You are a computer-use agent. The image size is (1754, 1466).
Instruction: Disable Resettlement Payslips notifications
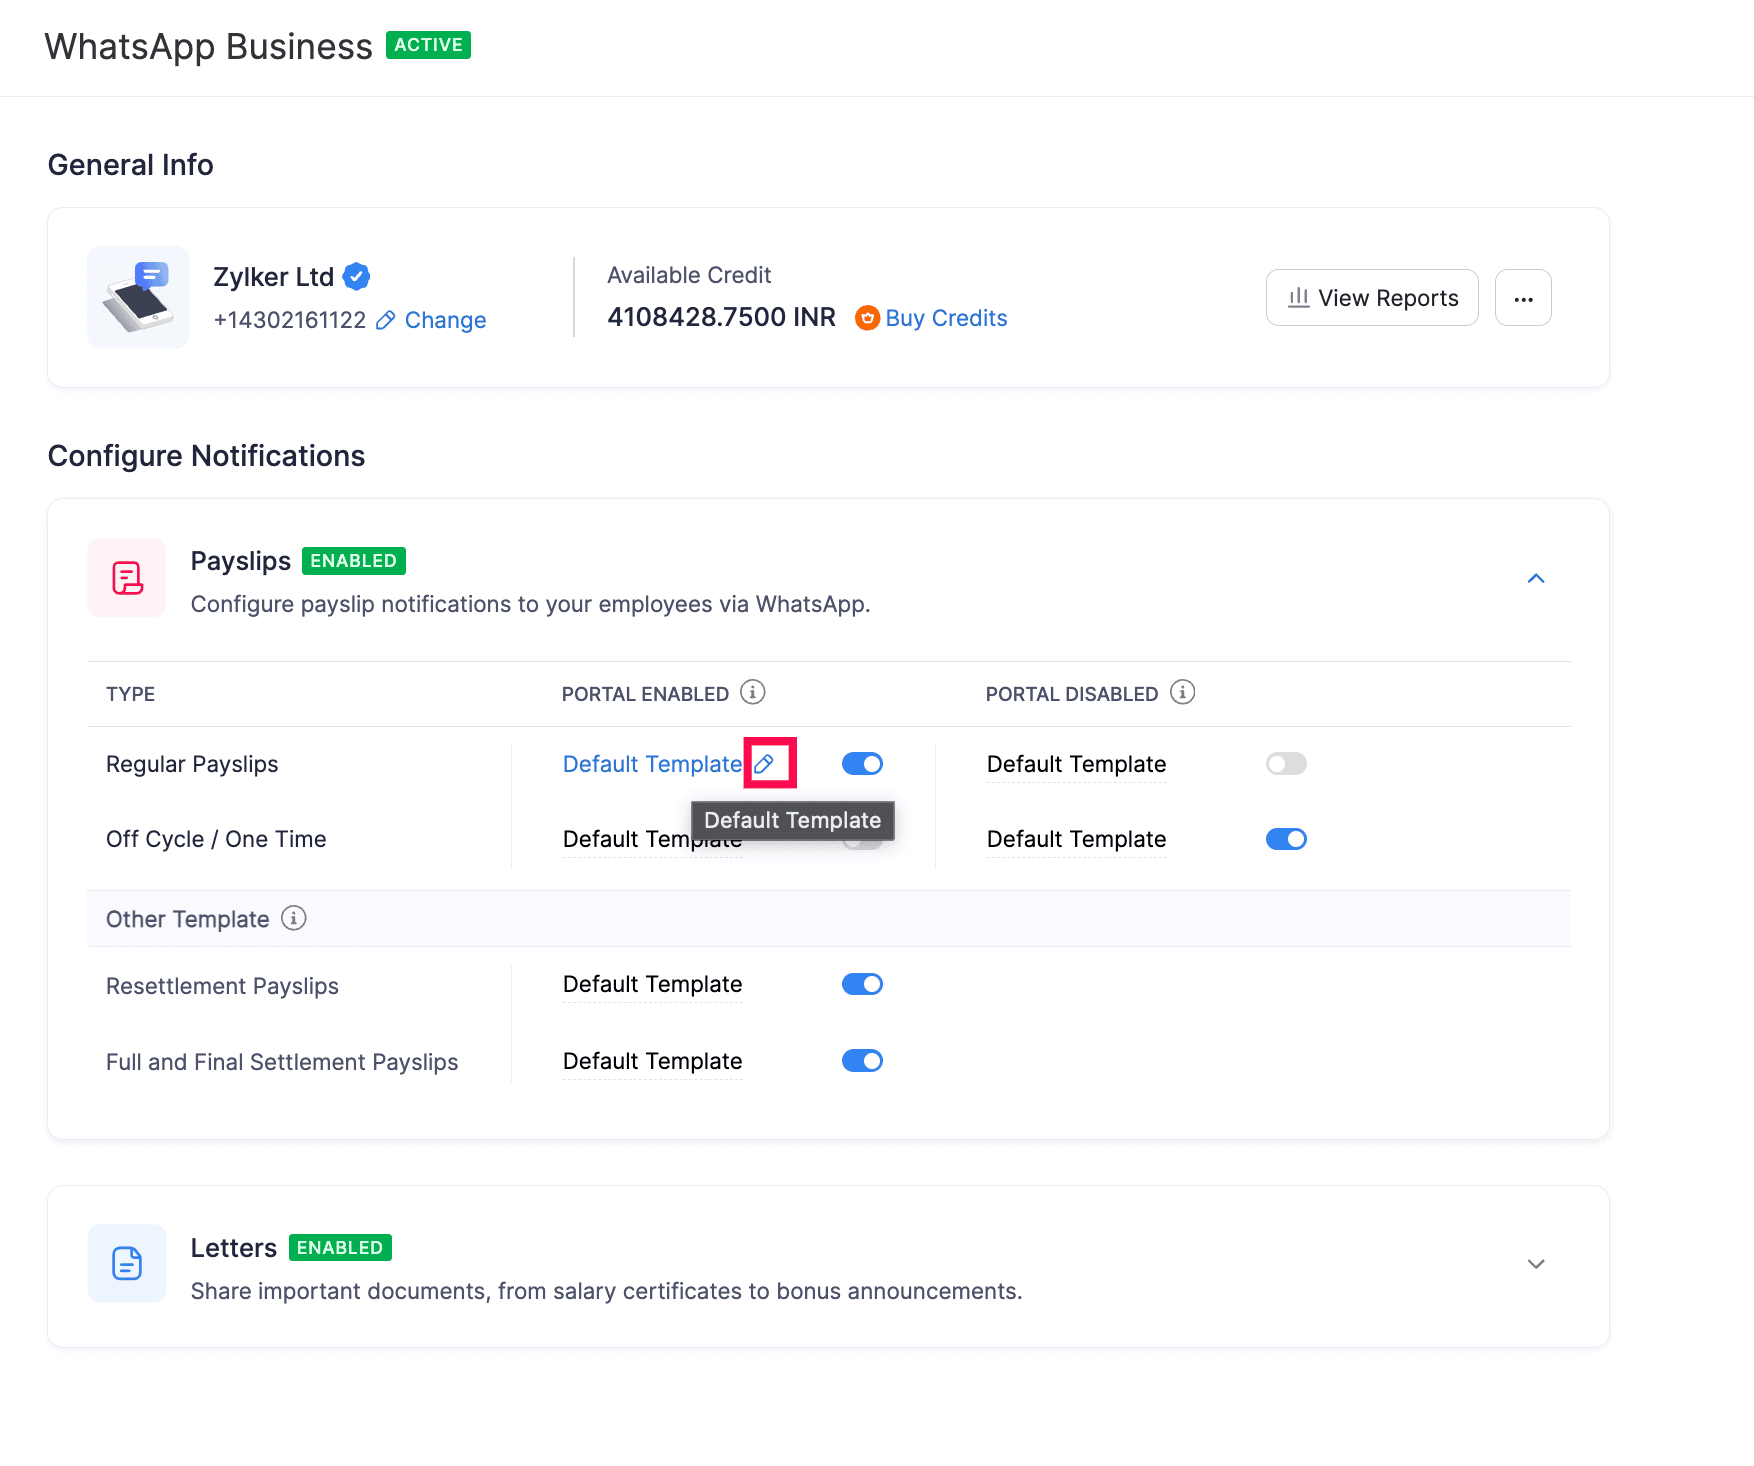coord(861,983)
